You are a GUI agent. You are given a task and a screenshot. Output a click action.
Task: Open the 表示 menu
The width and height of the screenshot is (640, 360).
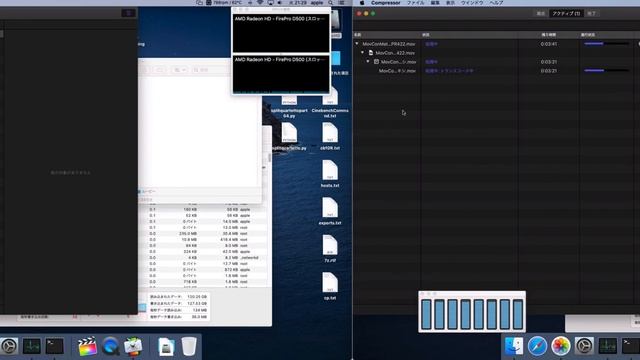[x=450, y=3]
